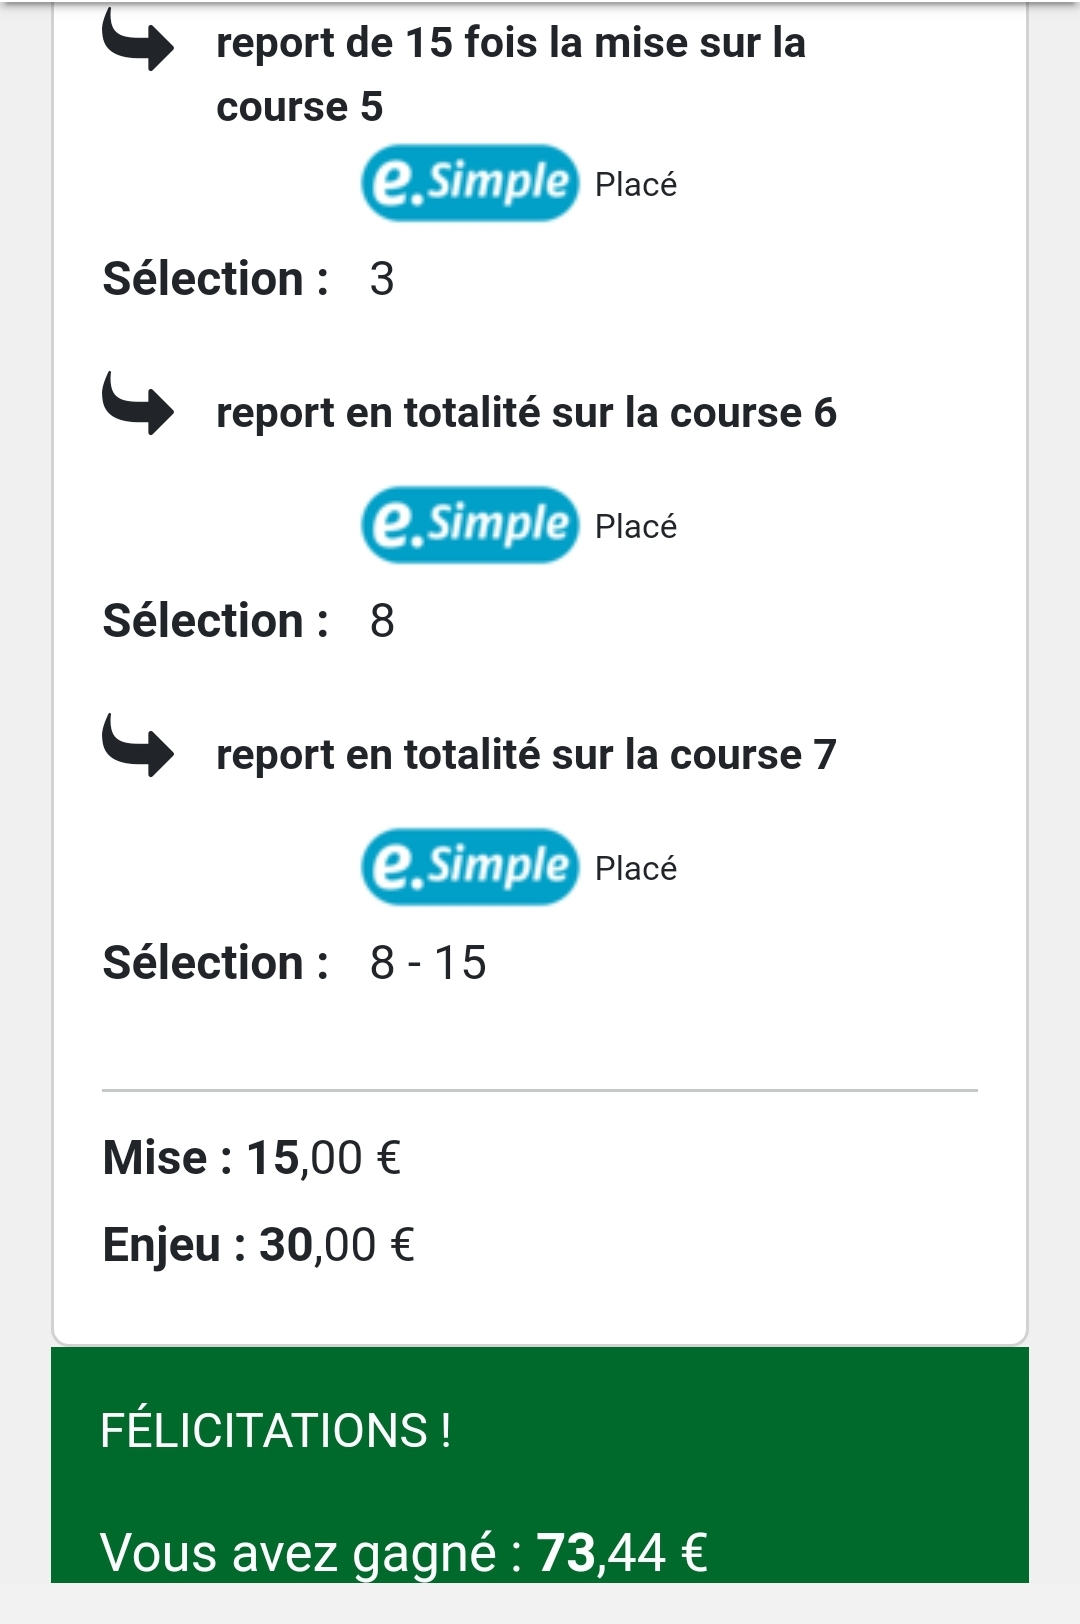Tap the winnings amount 73,44 €
1080x1624 pixels.
tap(622, 1553)
